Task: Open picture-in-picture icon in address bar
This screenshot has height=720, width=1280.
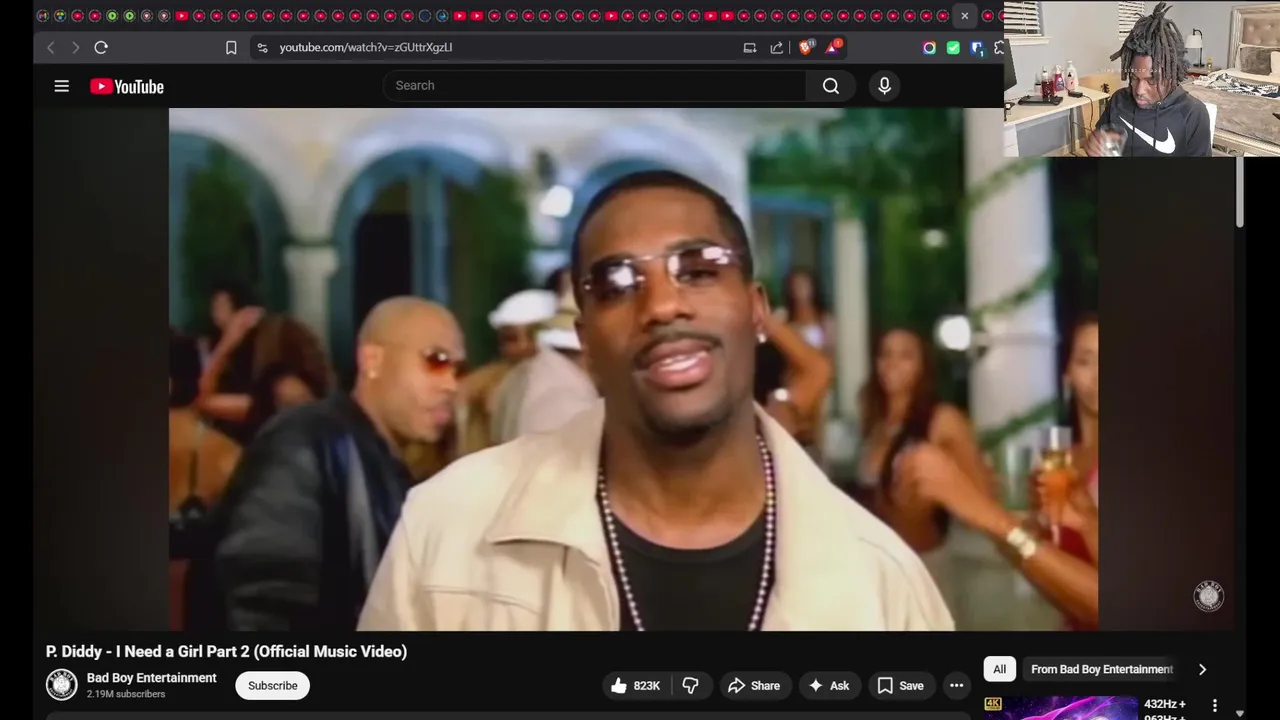Action: [x=750, y=47]
